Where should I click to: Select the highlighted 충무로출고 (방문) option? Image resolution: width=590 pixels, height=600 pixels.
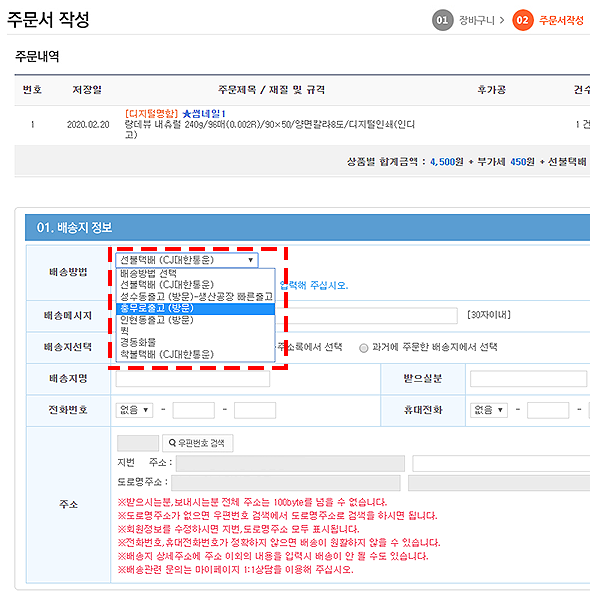click(x=196, y=308)
